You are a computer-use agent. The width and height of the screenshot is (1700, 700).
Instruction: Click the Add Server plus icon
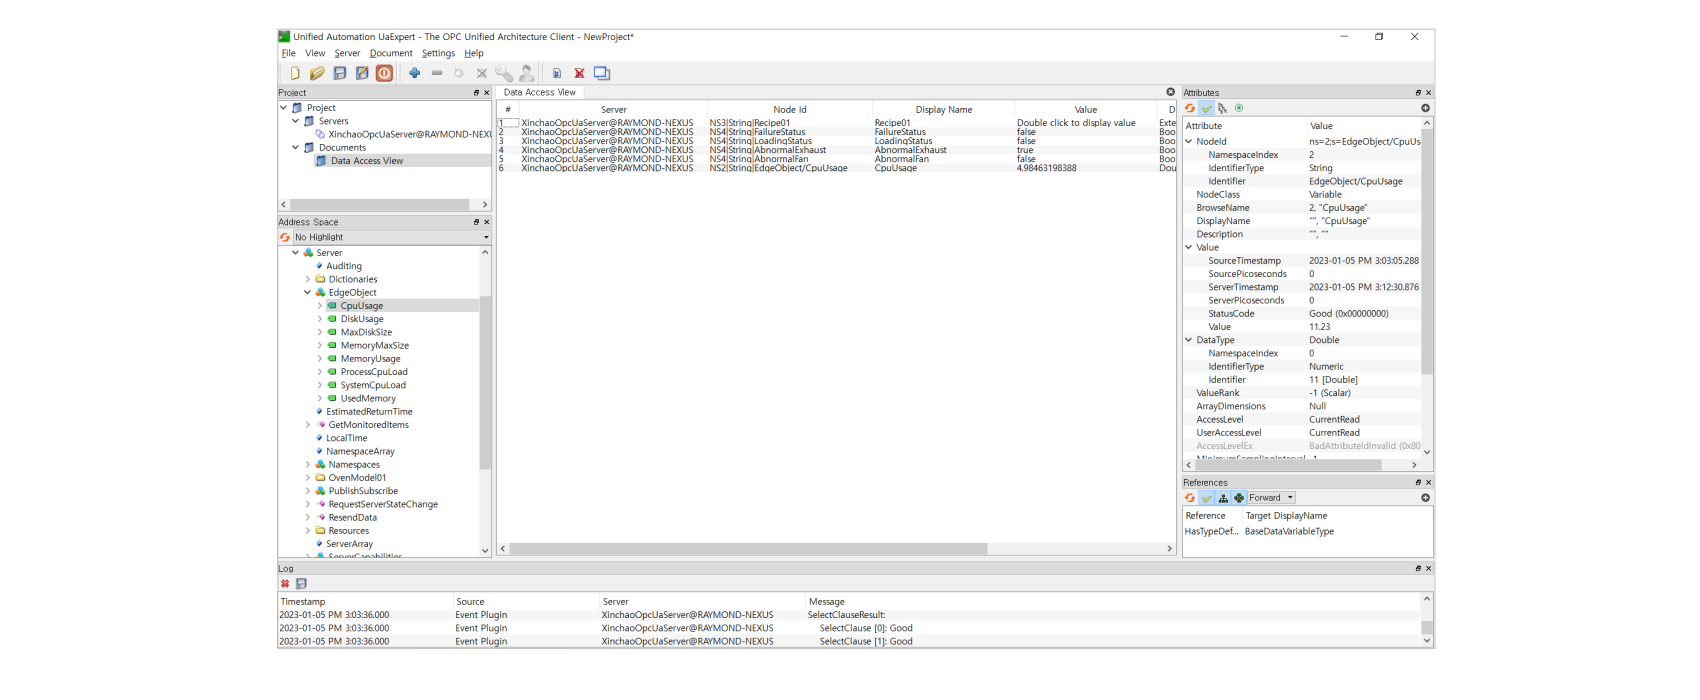pos(414,73)
